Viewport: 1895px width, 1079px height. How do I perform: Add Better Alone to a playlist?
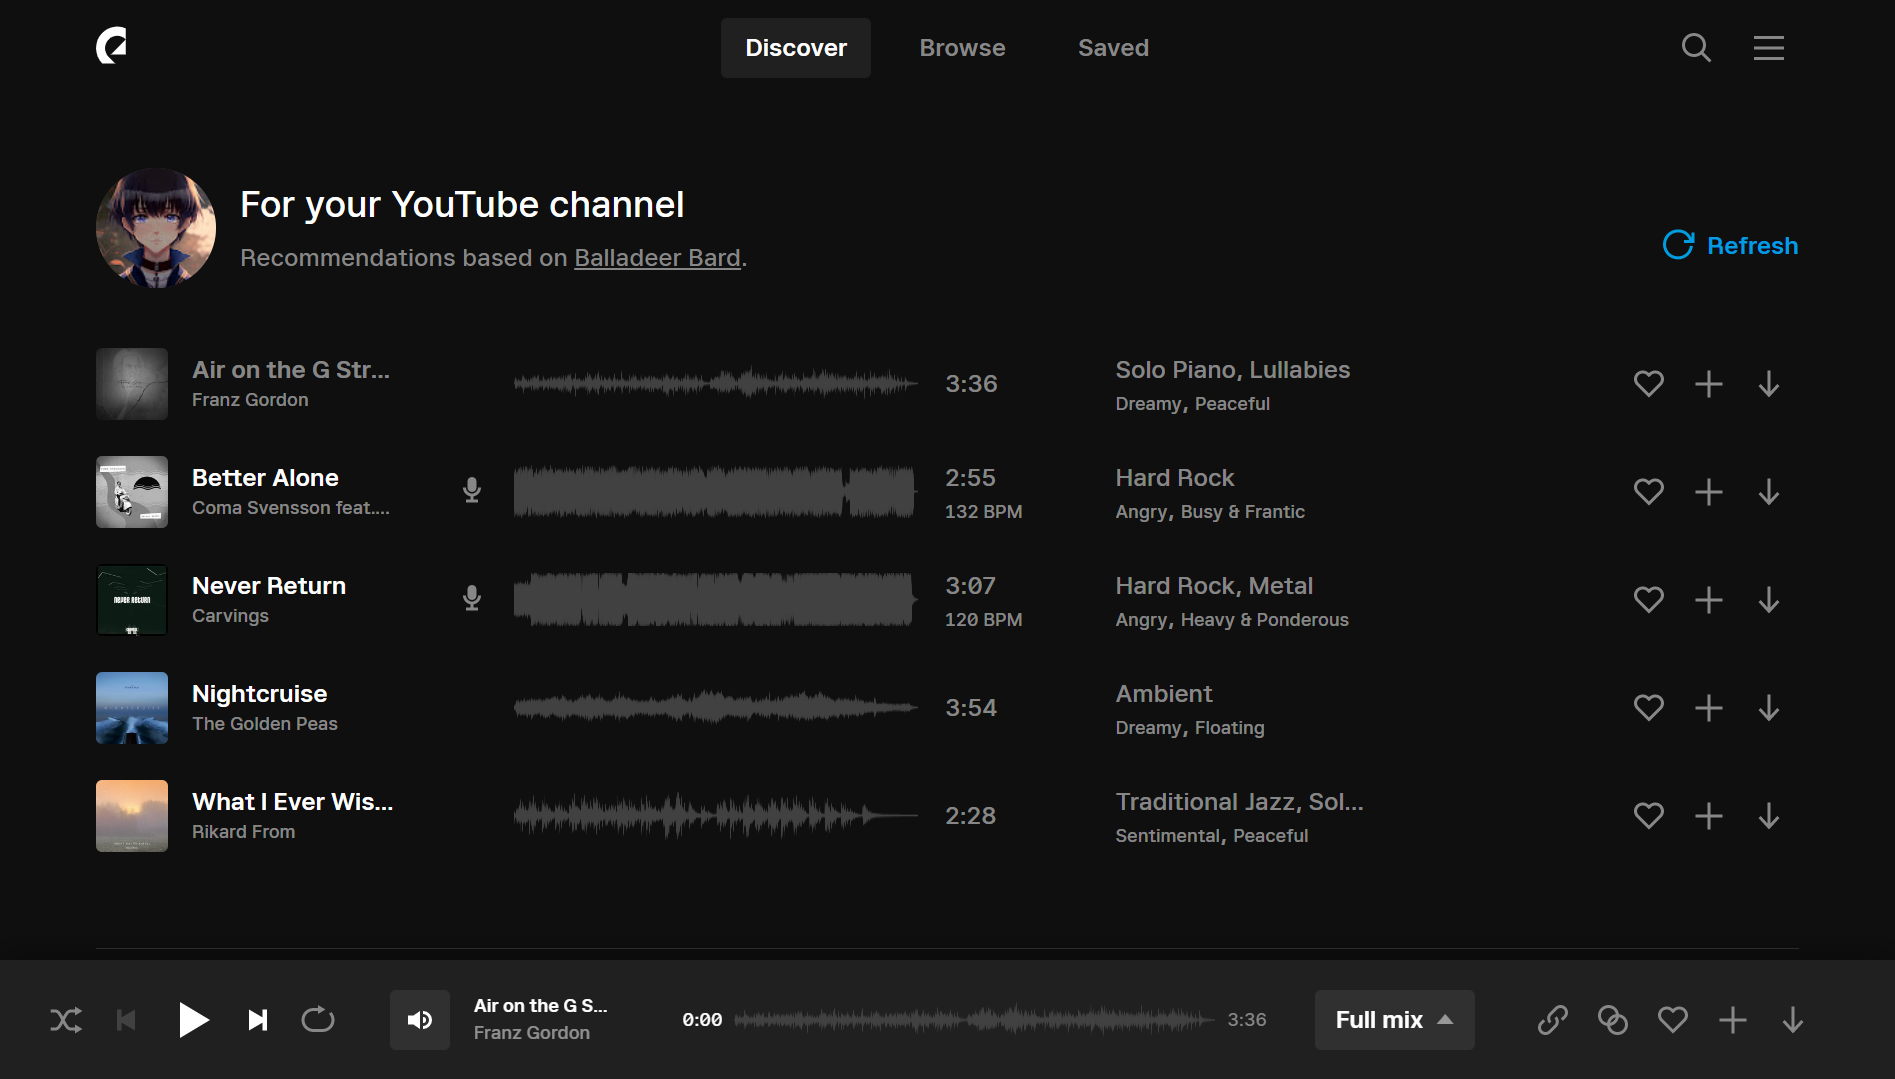click(x=1709, y=492)
